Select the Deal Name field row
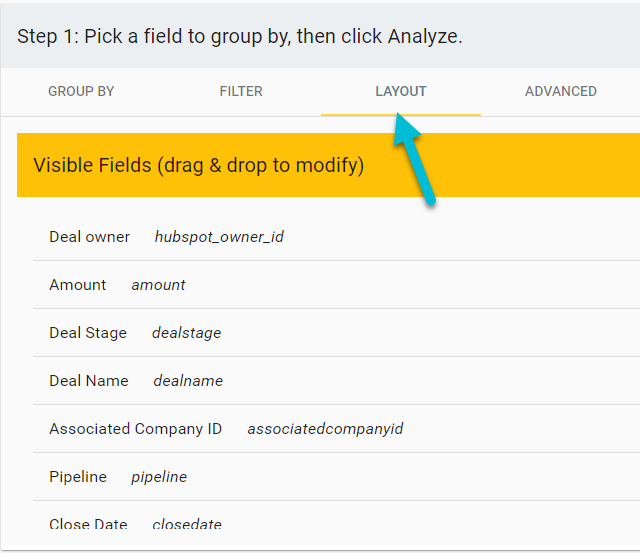 pyautogui.click(x=336, y=381)
